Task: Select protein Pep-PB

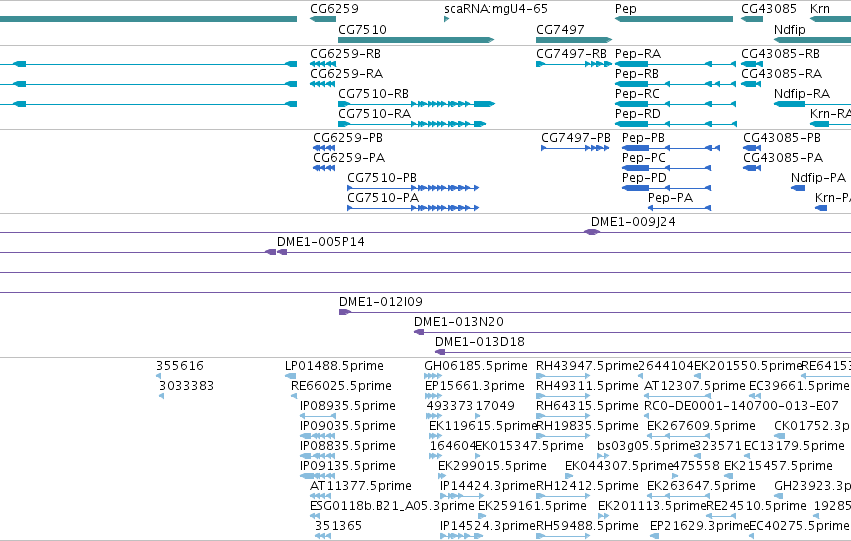Action: pos(671,148)
